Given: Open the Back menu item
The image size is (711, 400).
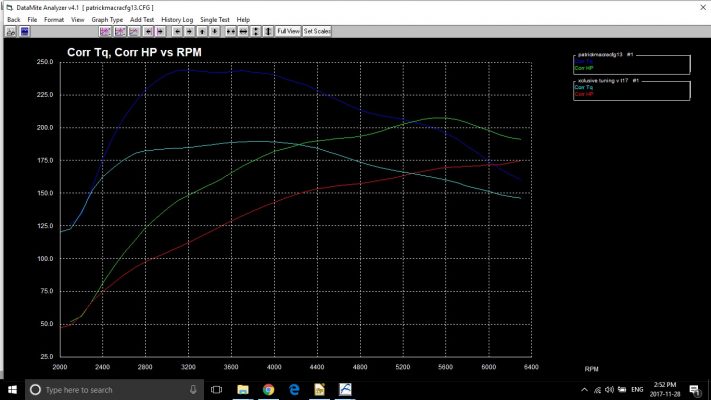Looking at the screenshot, I should pos(14,20).
